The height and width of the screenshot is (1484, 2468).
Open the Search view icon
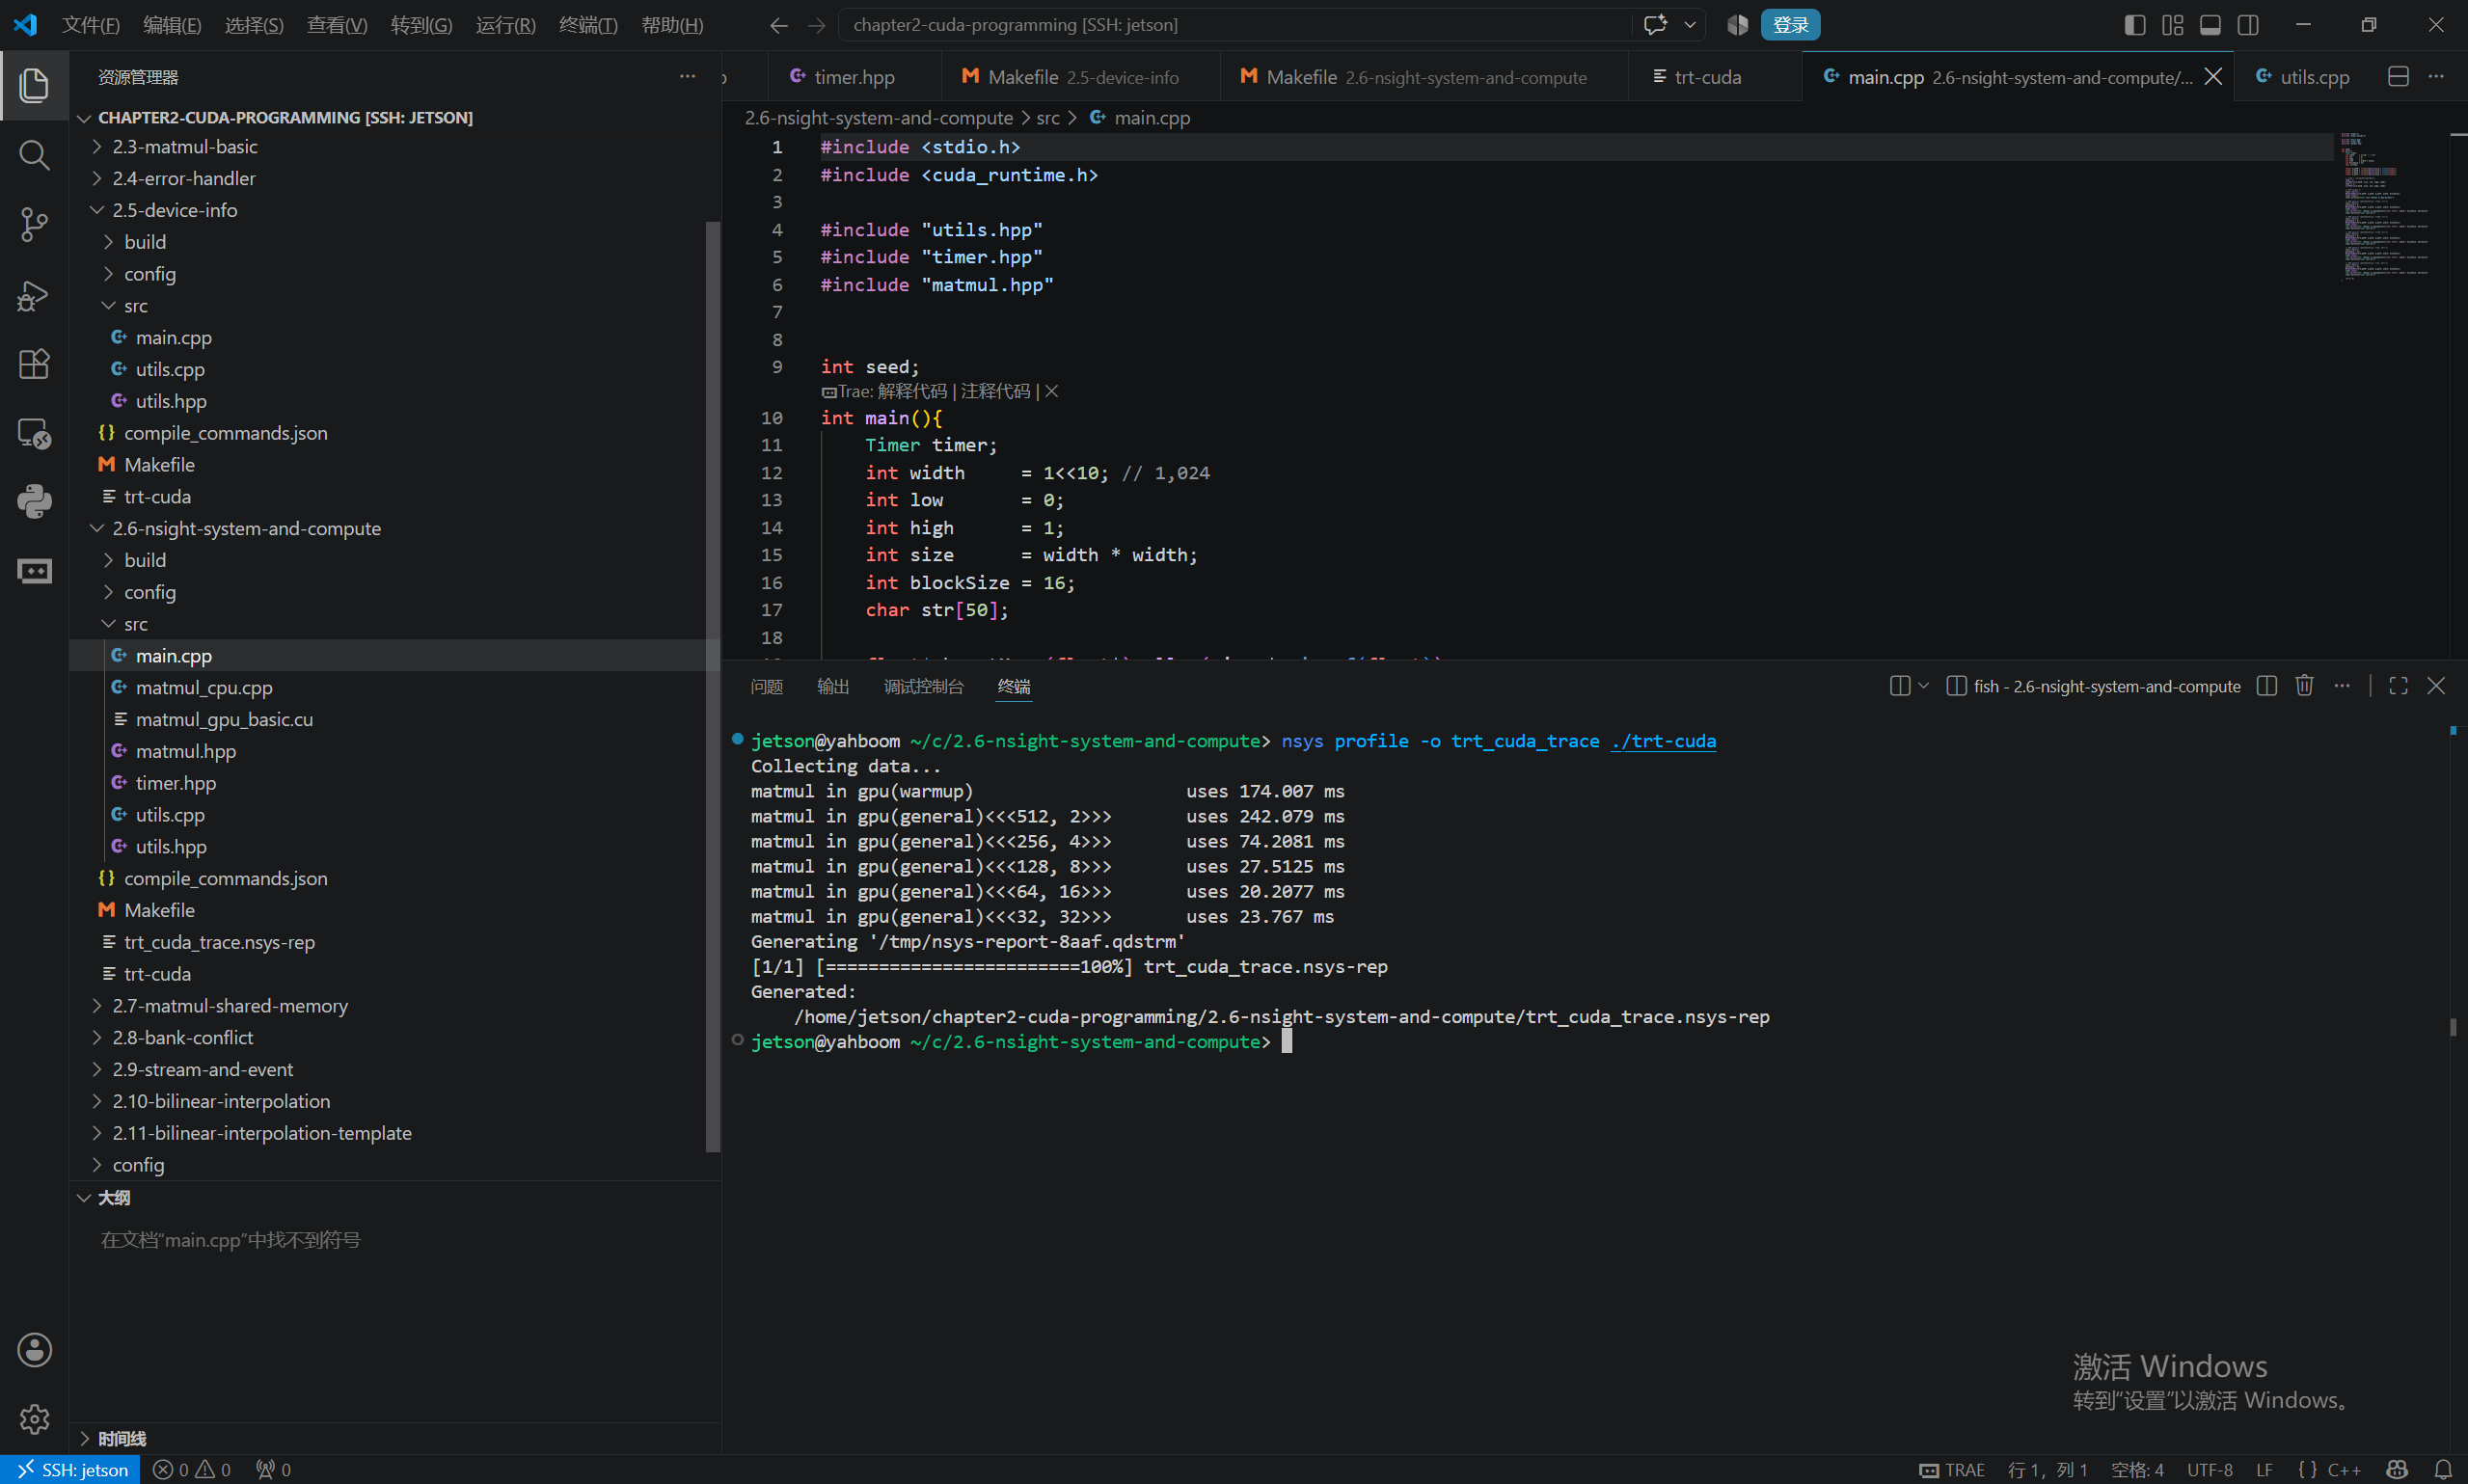(x=34, y=155)
